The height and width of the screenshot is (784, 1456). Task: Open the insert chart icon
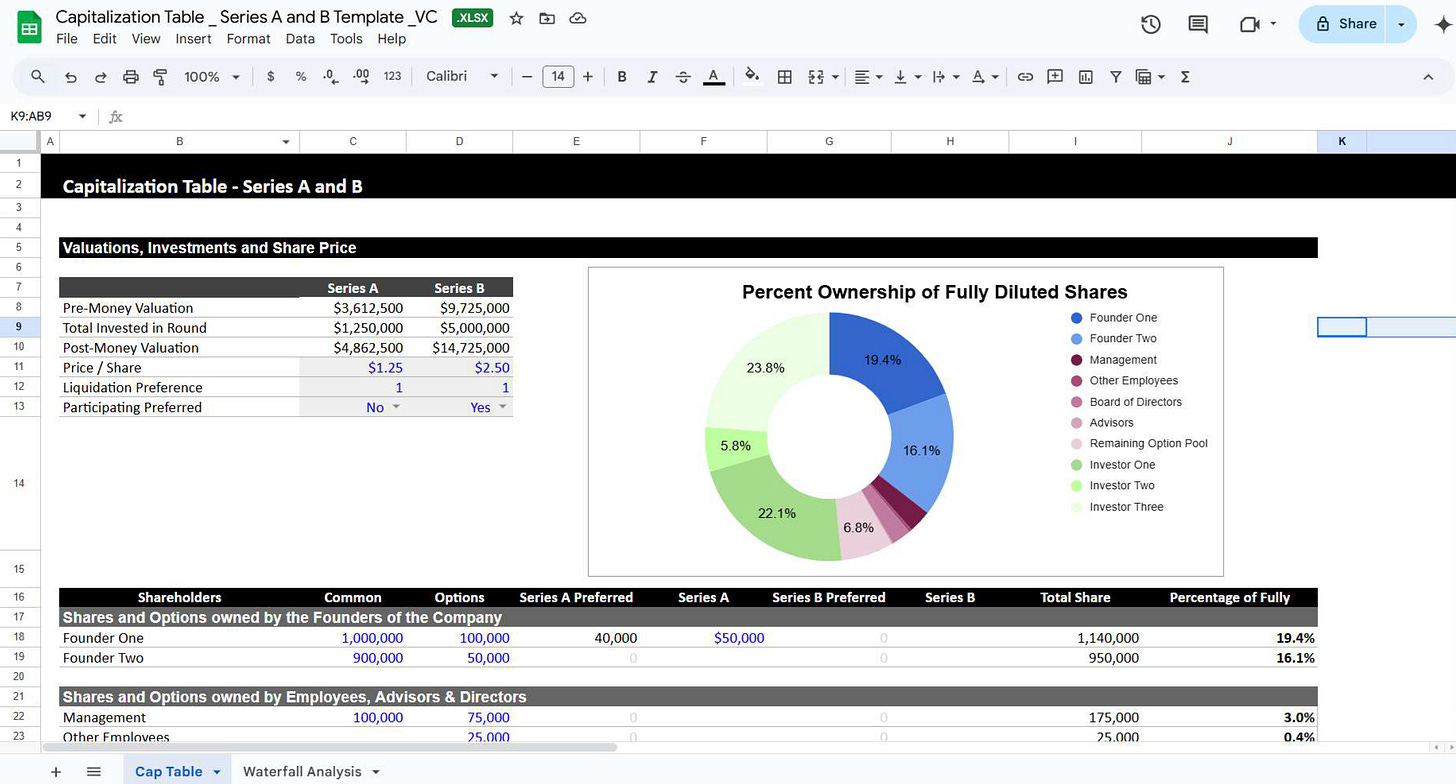pyautogui.click(x=1085, y=76)
